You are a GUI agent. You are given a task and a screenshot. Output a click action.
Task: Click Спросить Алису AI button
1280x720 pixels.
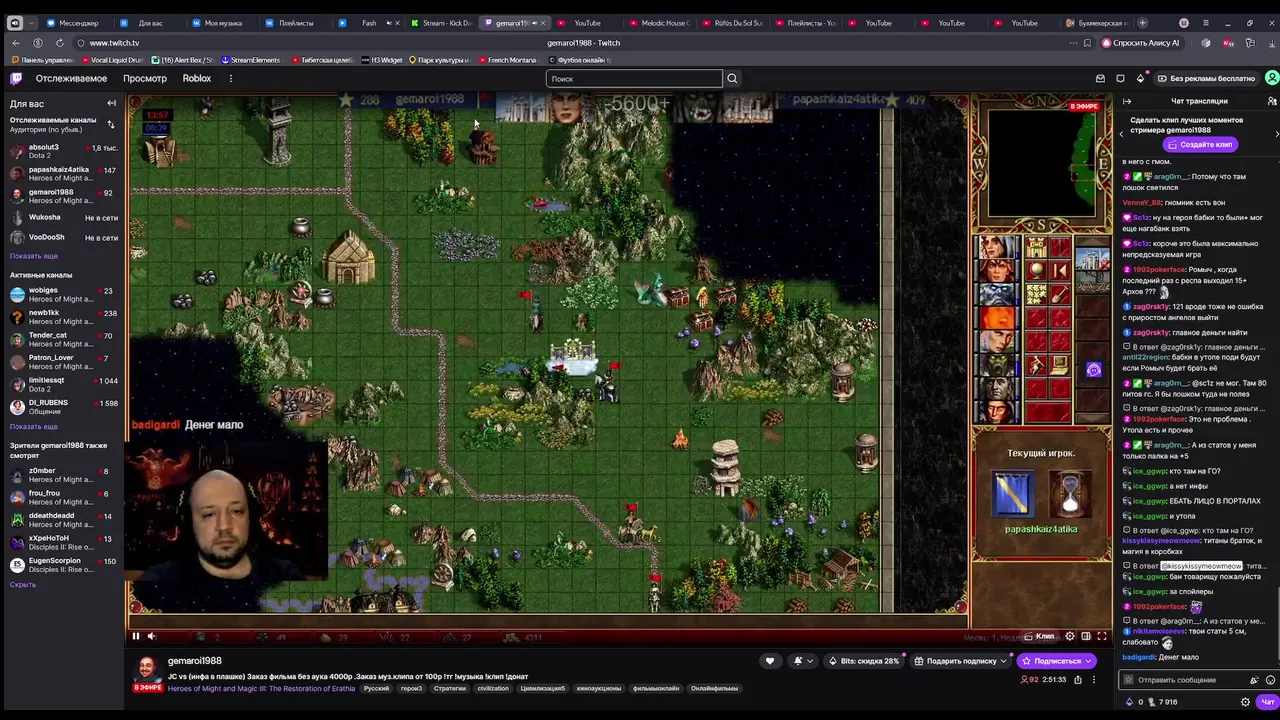click(x=1141, y=43)
